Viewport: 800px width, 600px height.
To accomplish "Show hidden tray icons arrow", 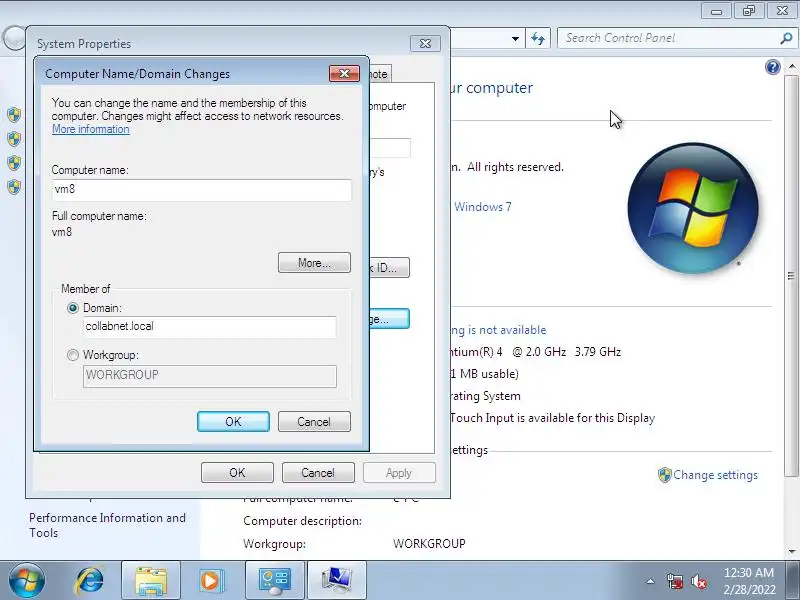I will pyautogui.click(x=651, y=581).
